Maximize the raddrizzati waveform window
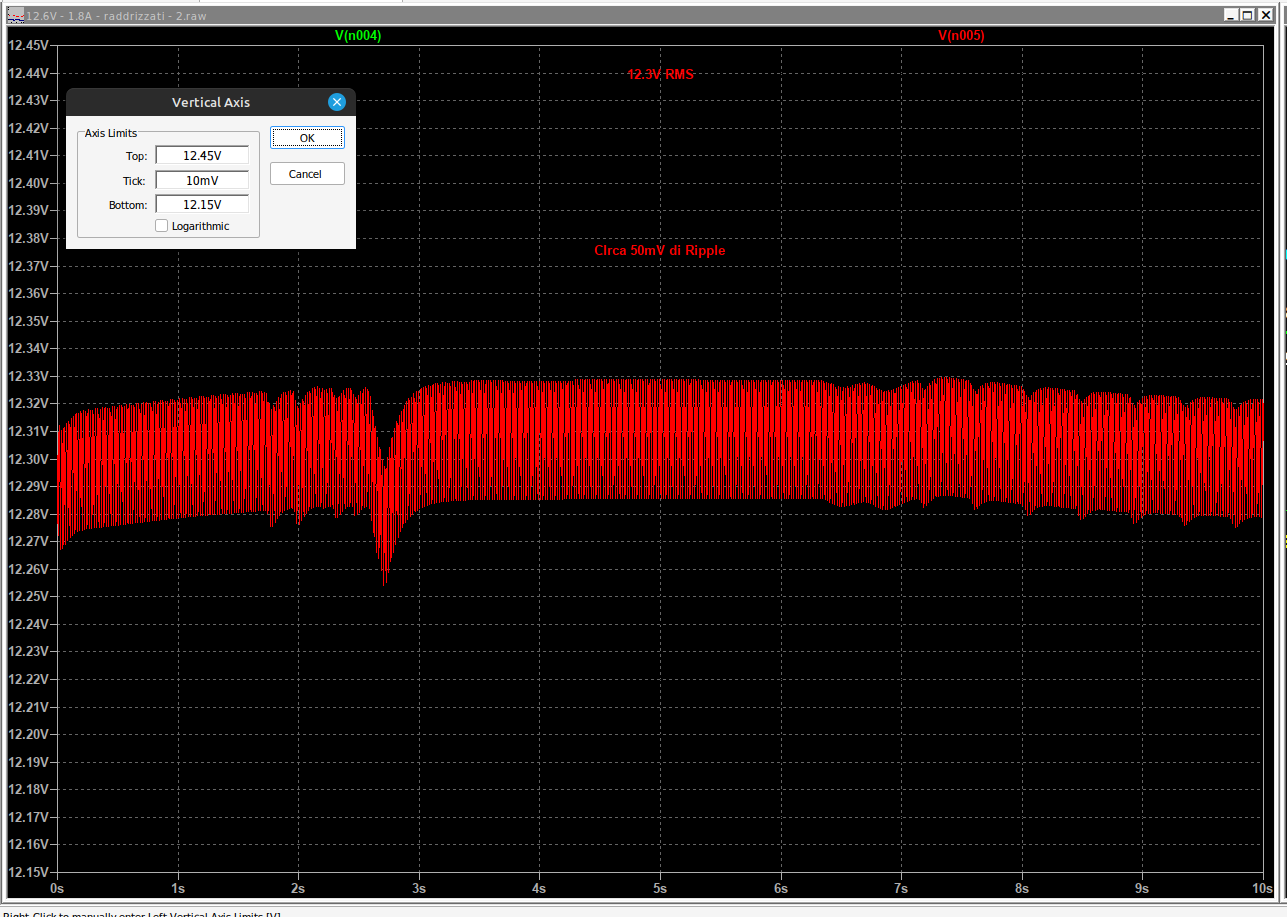The height and width of the screenshot is (917, 1287). (1247, 15)
